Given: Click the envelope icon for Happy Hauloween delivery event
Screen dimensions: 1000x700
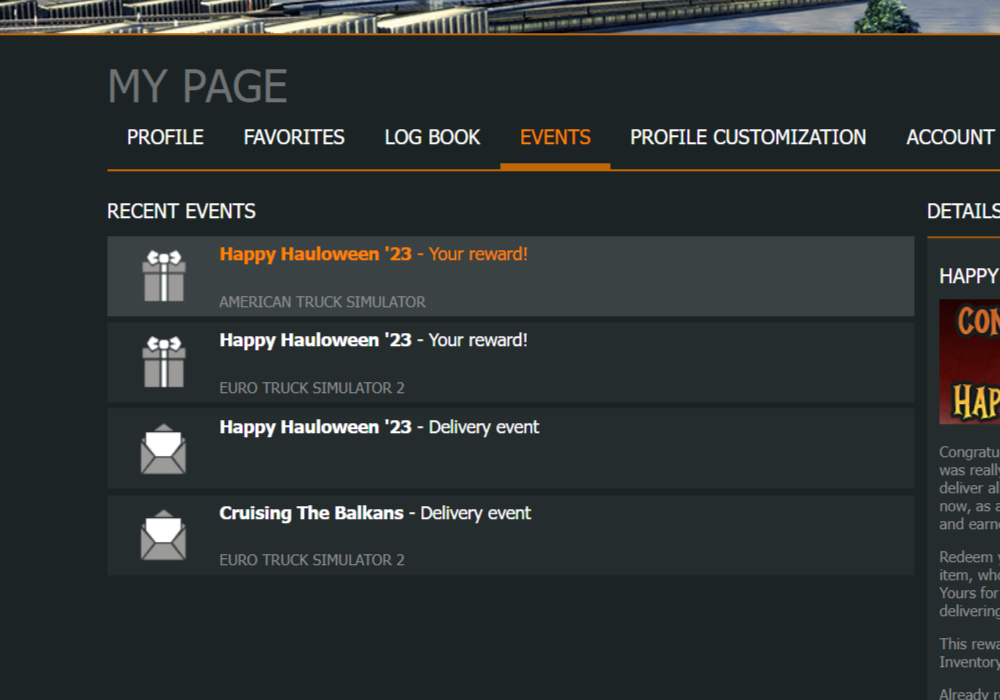Looking at the screenshot, I should pyautogui.click(x=163, y=449).
